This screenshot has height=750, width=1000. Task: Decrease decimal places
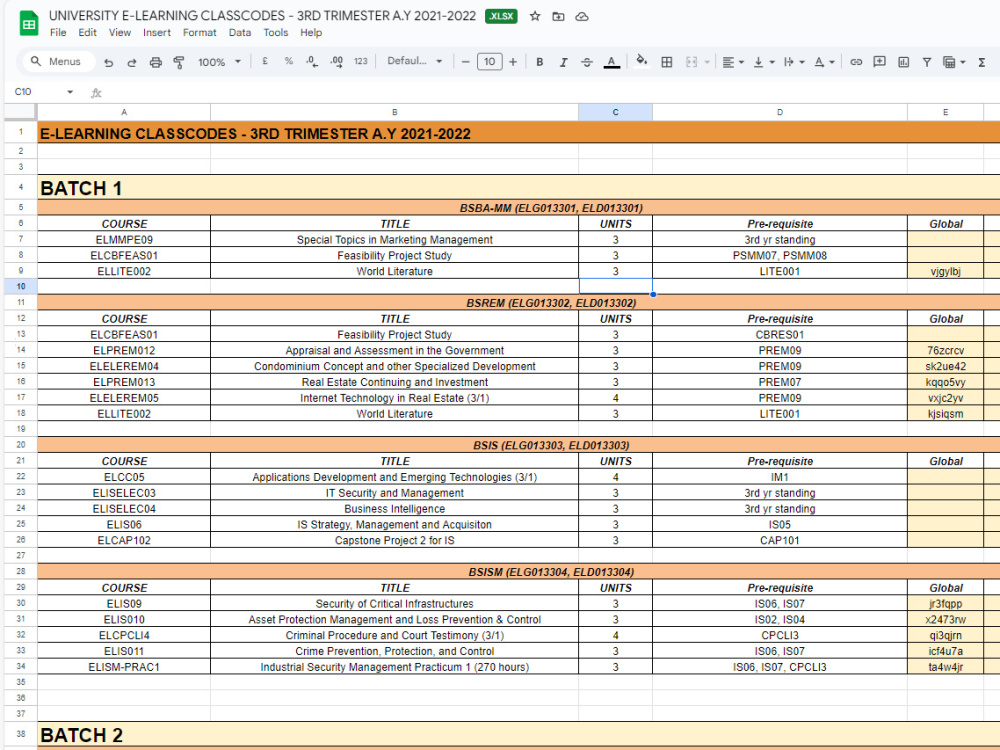tap(312, 61)
